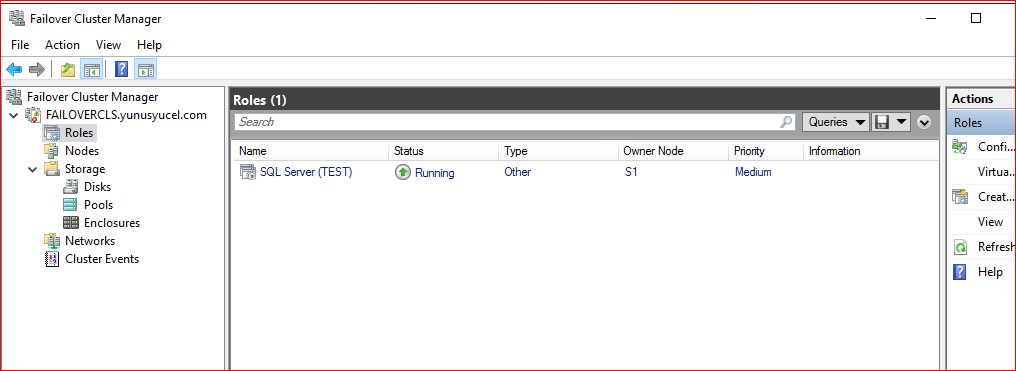Open the View menu

[x=108, y=45]
